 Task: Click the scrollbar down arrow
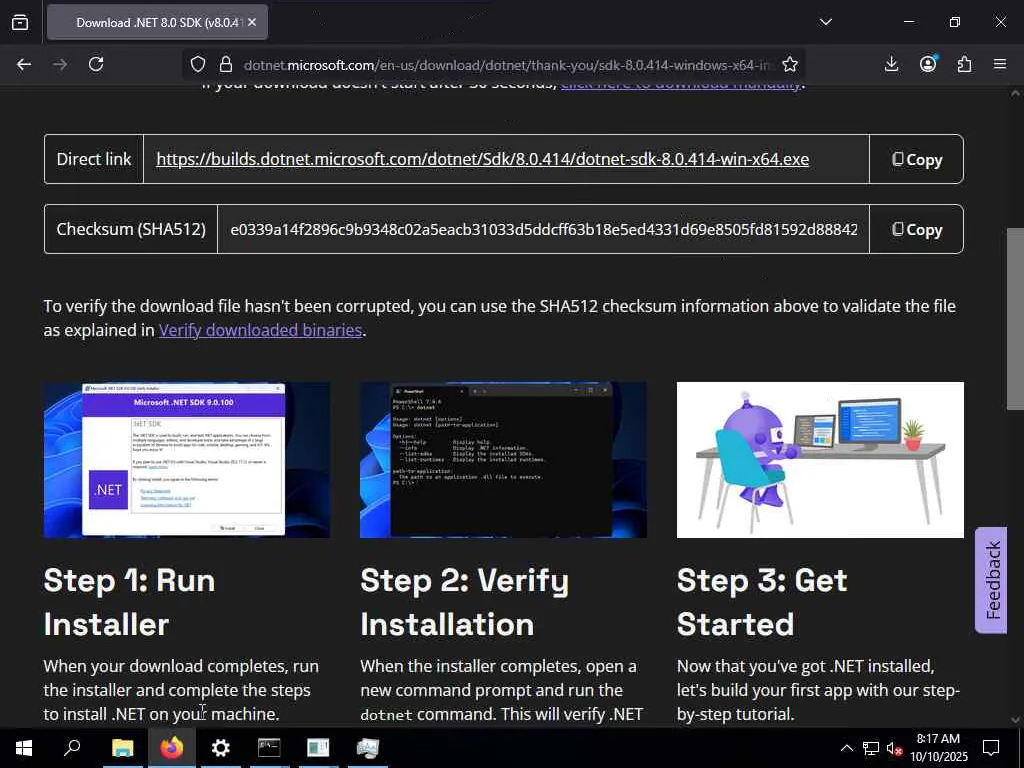1014,719
